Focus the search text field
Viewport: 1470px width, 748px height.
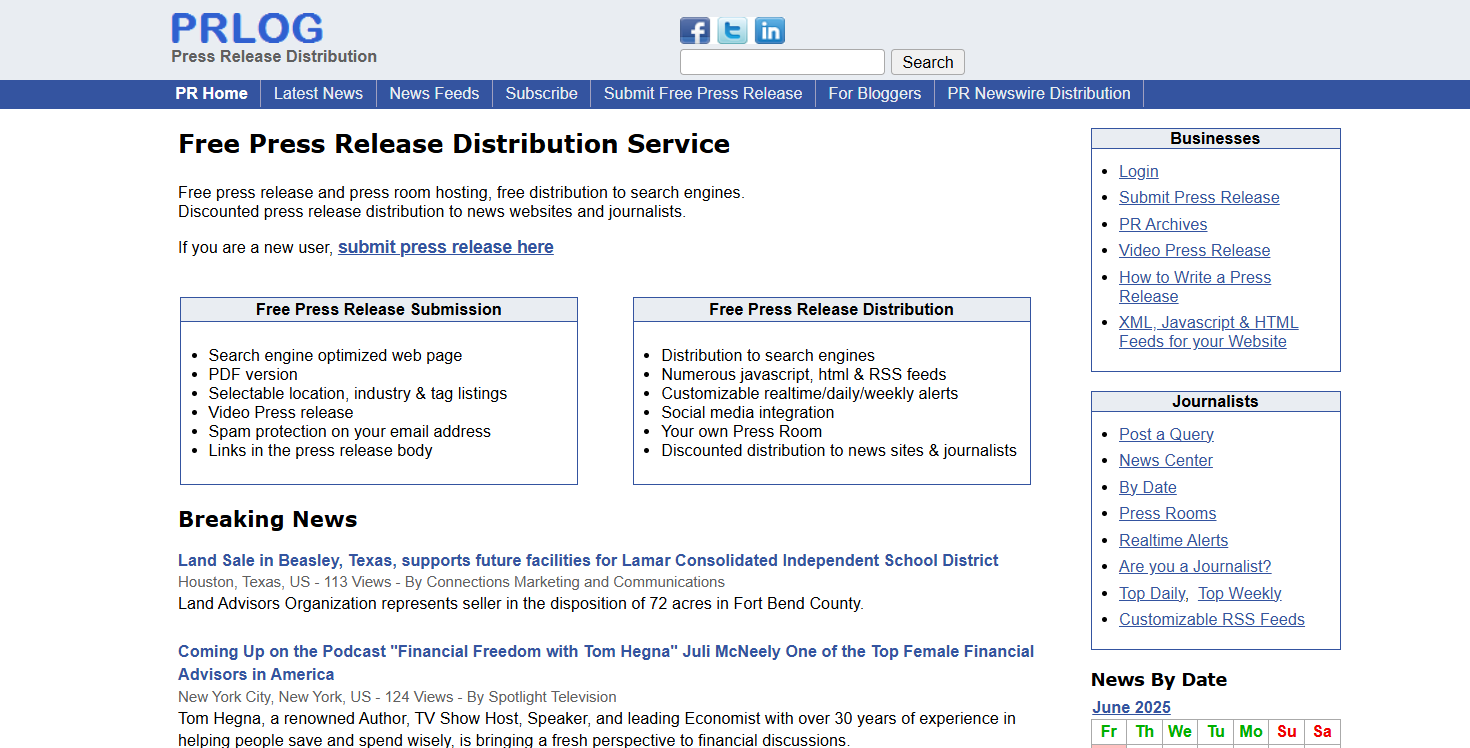pos(782,62)
